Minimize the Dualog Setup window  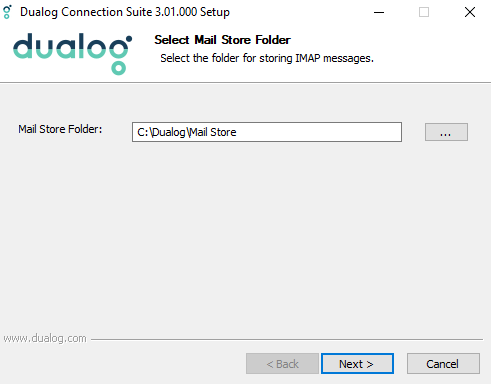(379, 12)
